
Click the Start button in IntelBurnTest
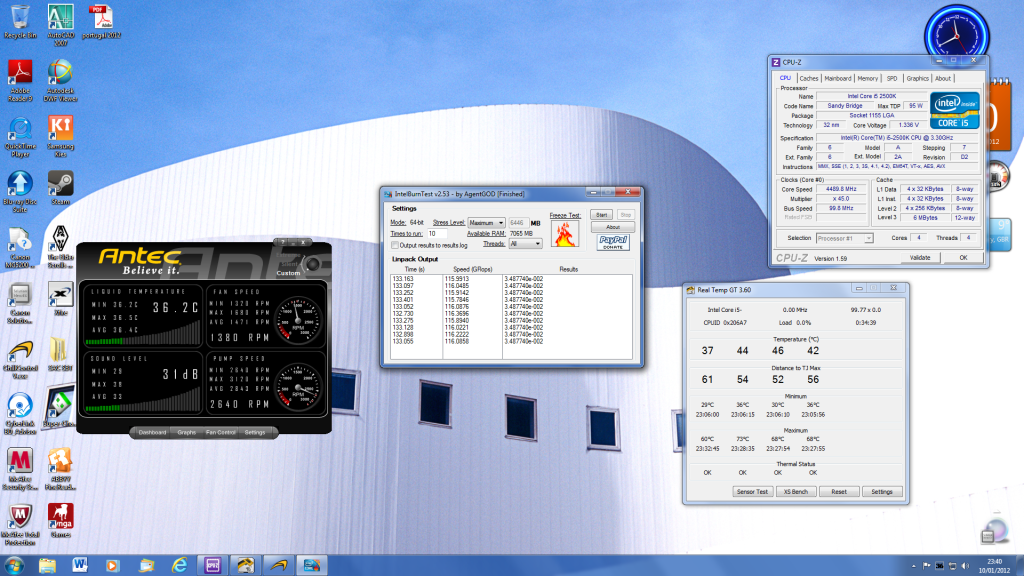point(601,215)
